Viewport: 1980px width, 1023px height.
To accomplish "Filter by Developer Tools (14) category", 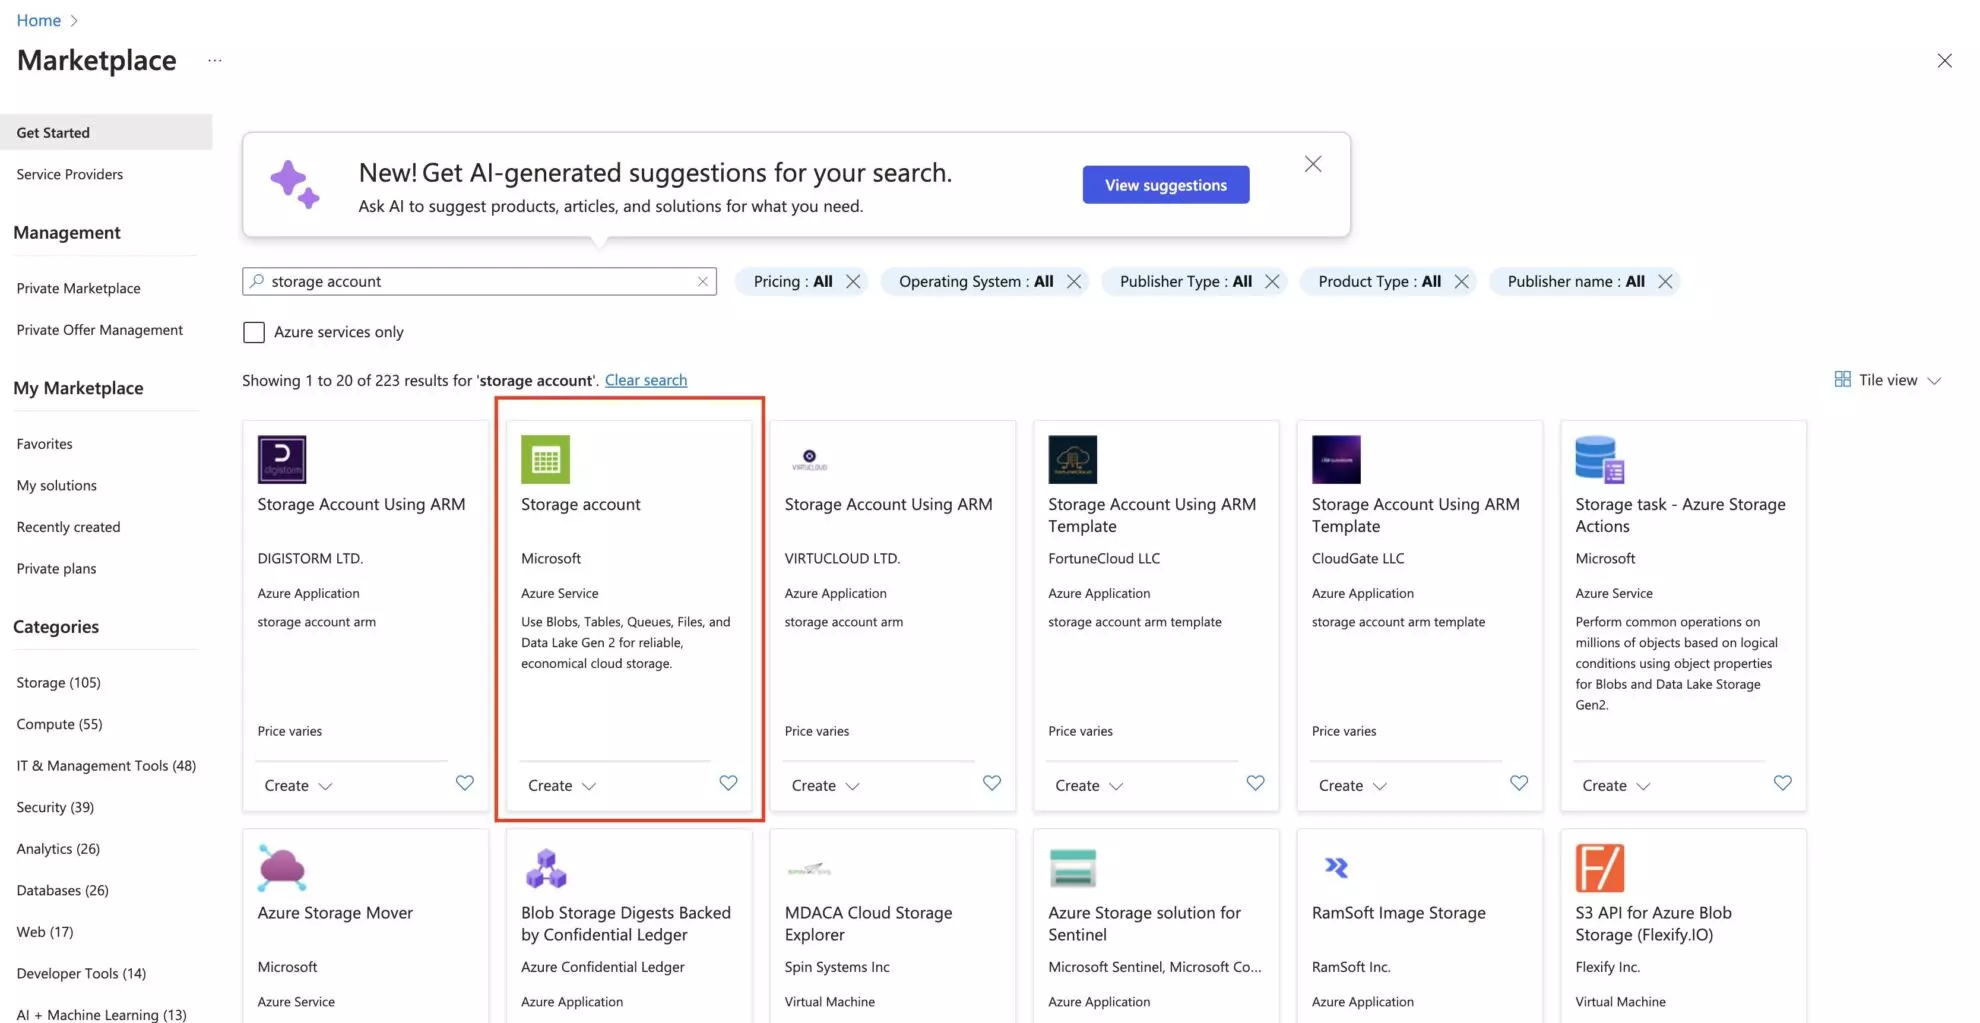I will (81, 974).
